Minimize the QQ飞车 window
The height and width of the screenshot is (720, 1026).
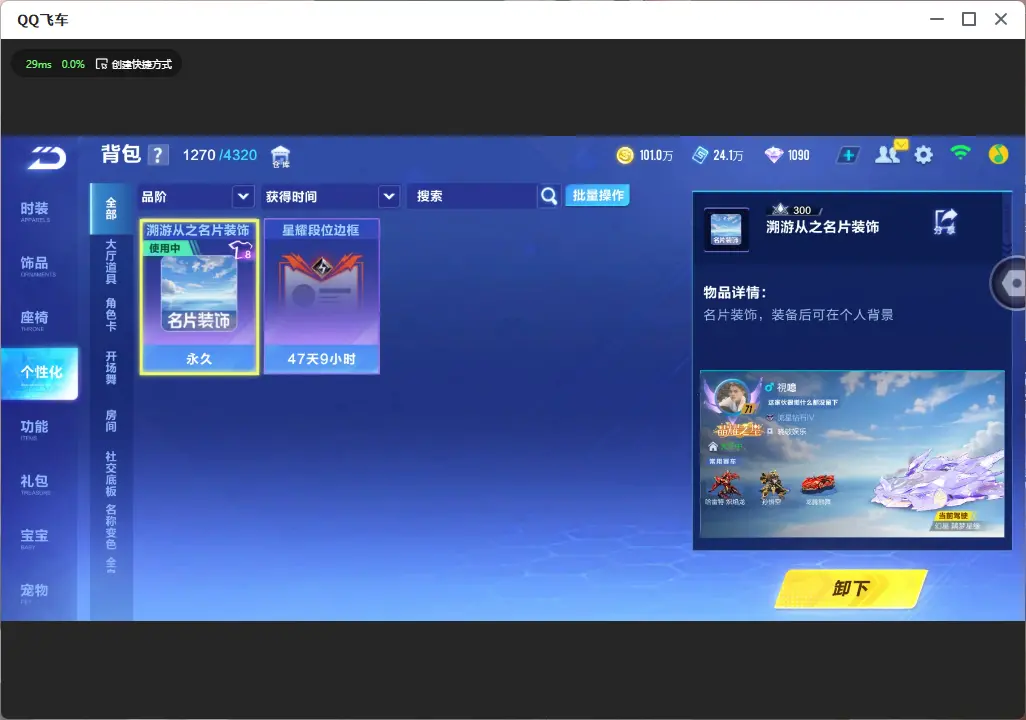click(x=937, y=20)
